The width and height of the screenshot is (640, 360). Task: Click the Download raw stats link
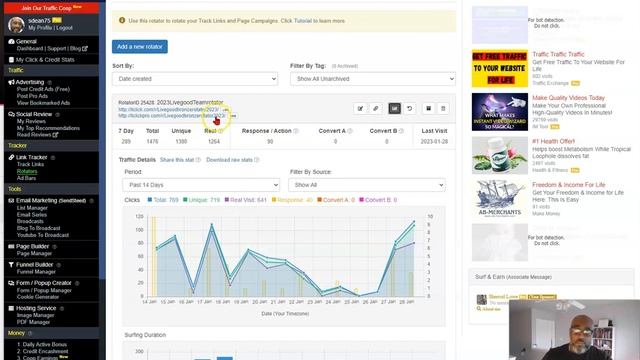click(x=229, y=160)
